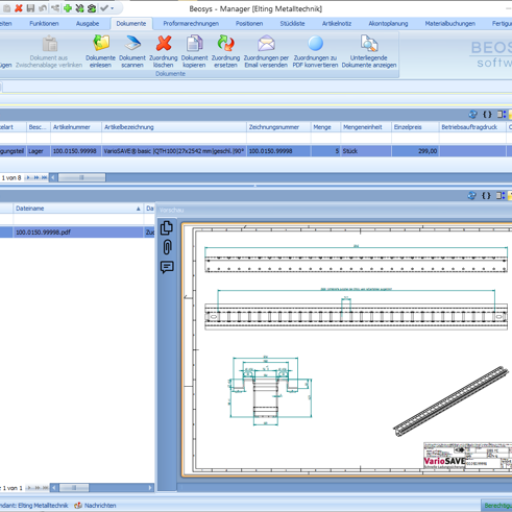The image size is (512, 512).
Task: Open the checkmark dropdown arrow in quick toolbar
Action: click(112, 8)
